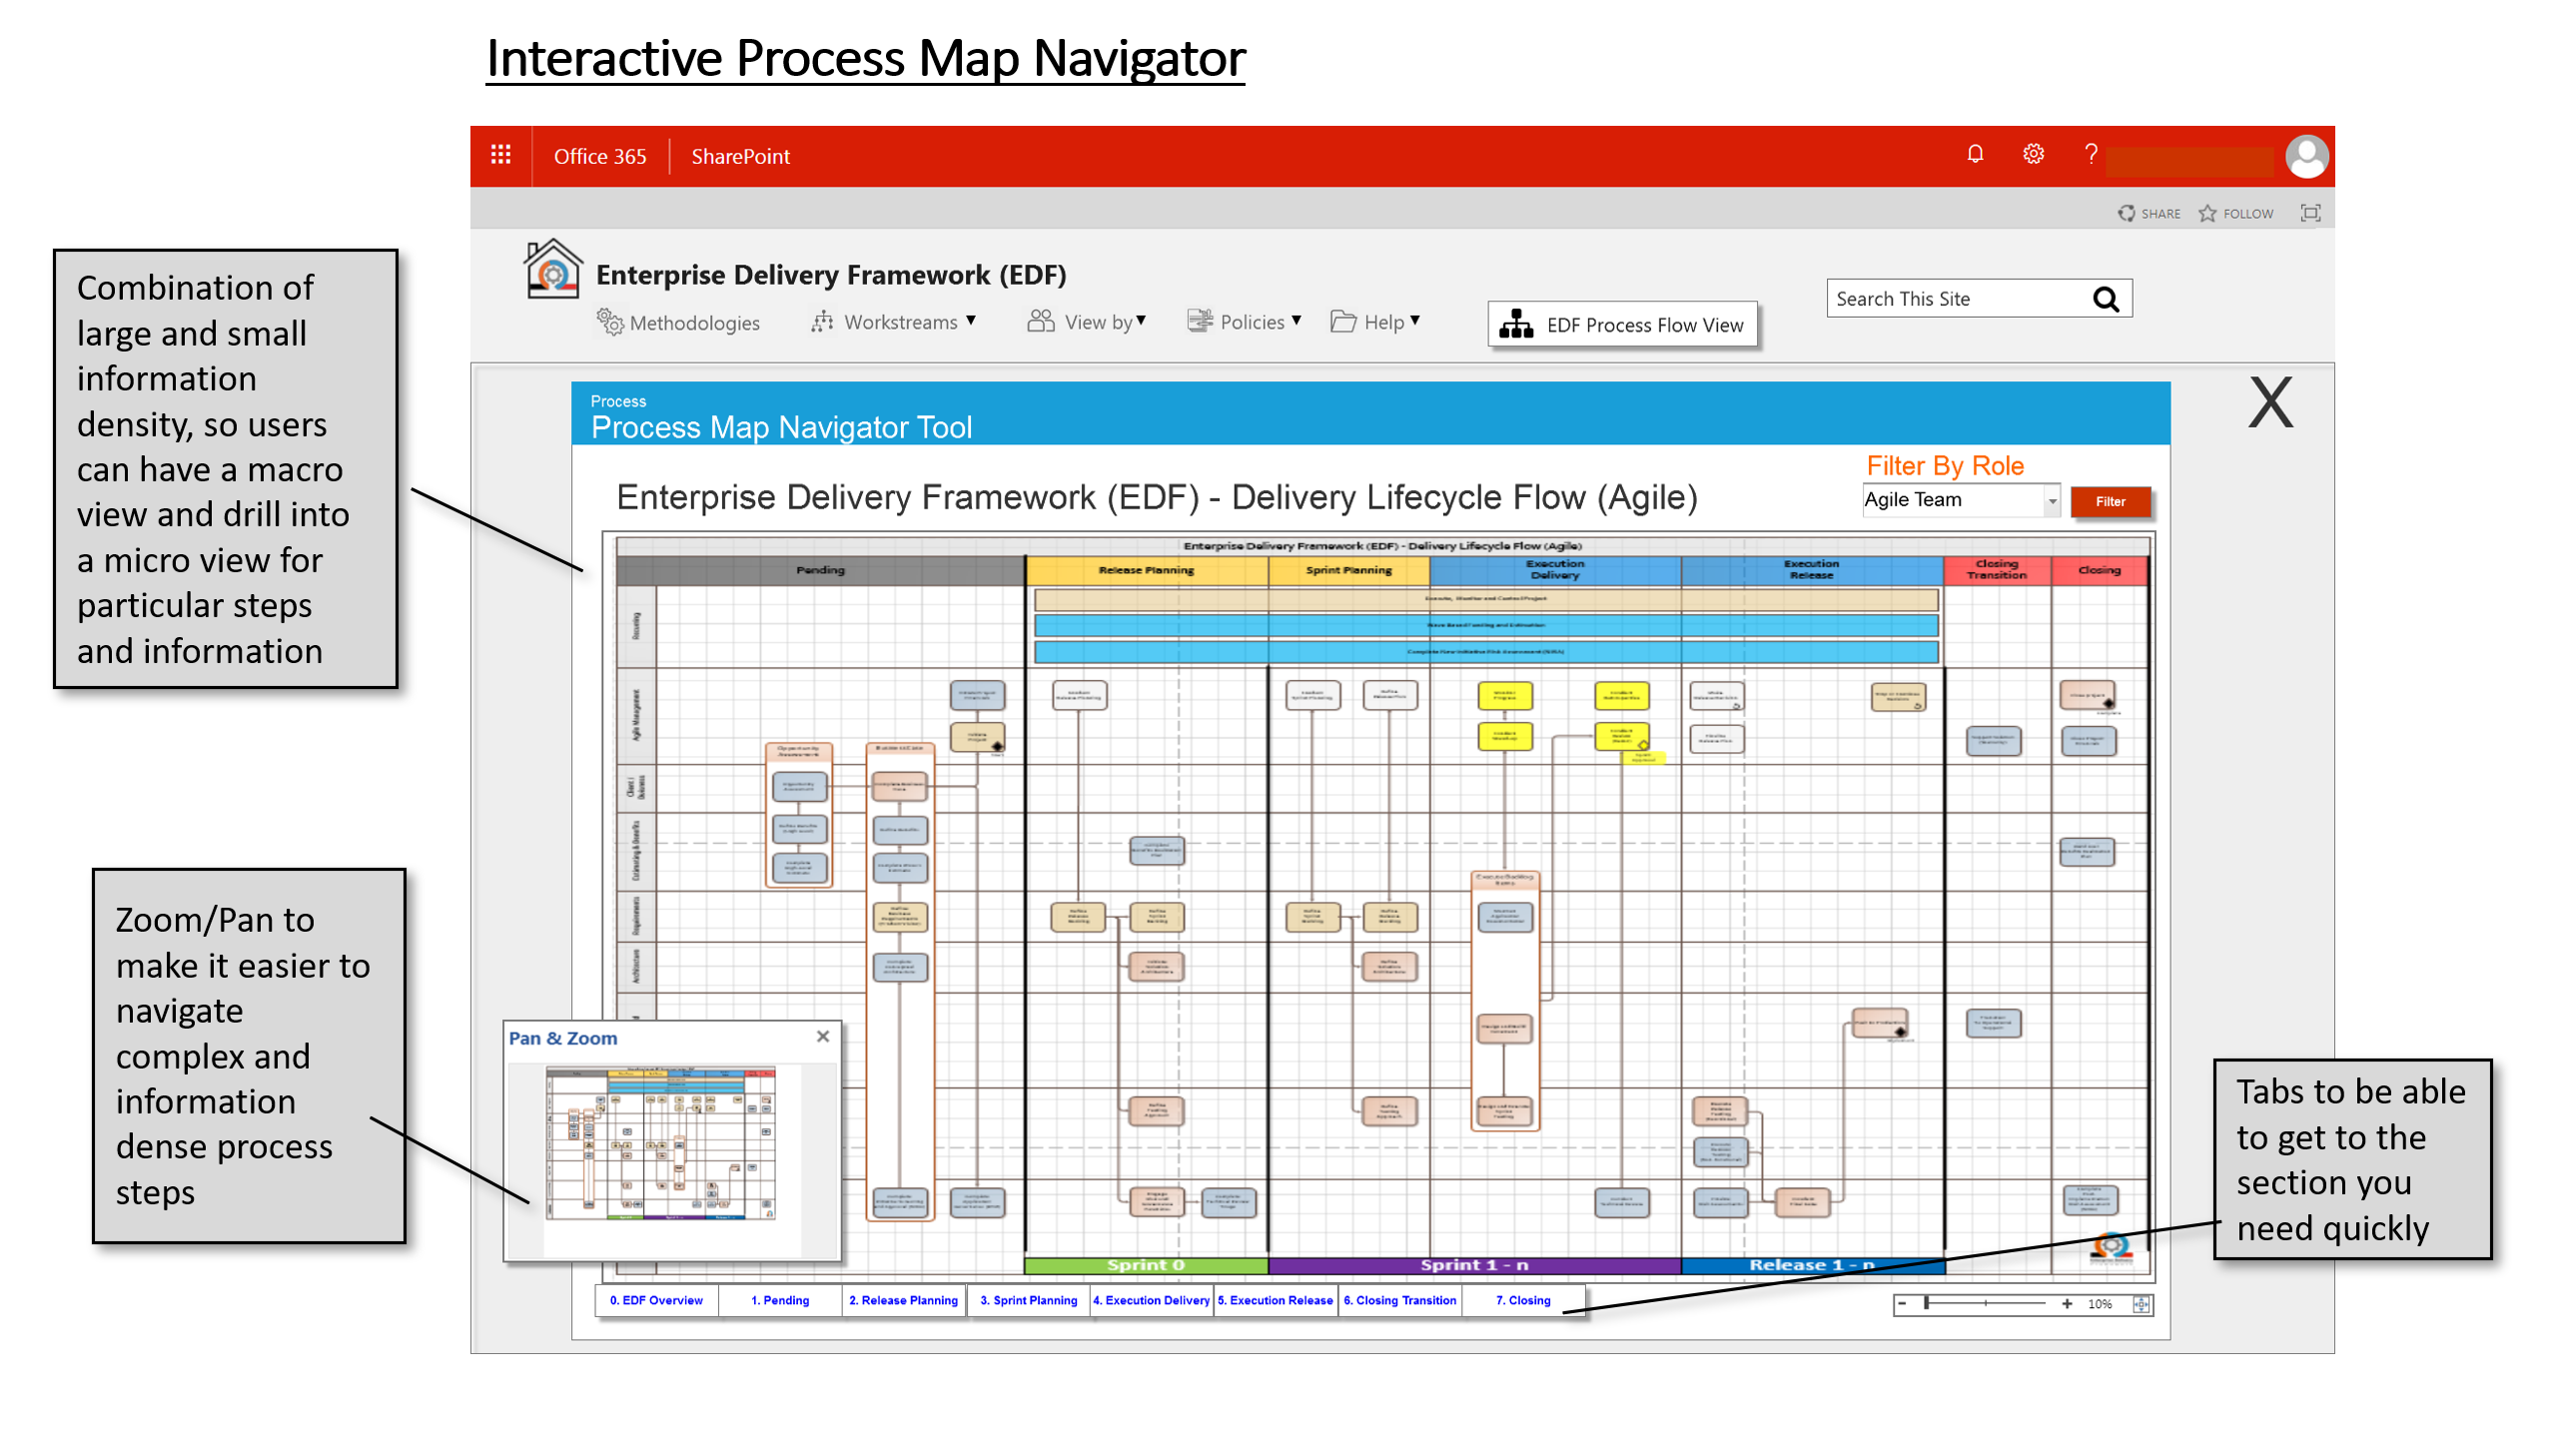Viewport: 2576px width, 1429px height.
Task: Open the Agile Team role combo box
Action: pos(1960,500)
